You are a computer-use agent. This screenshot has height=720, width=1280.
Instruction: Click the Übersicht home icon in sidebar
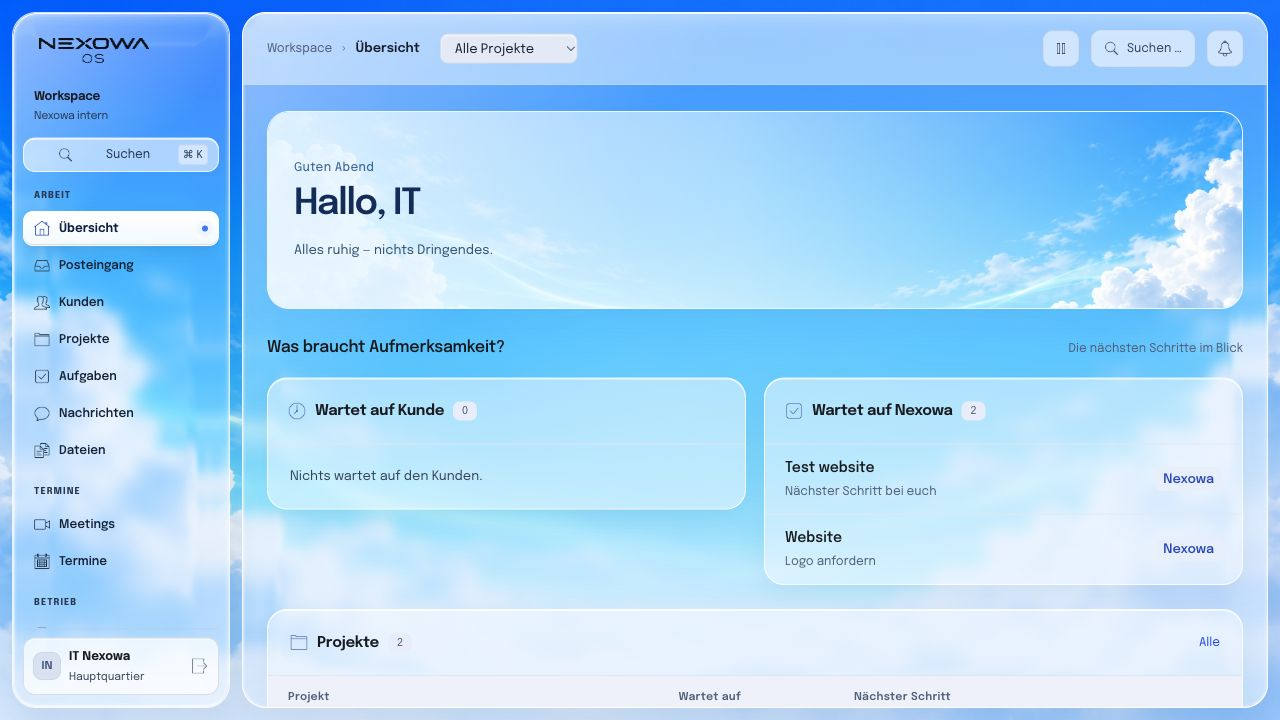[x=42, y=228]
